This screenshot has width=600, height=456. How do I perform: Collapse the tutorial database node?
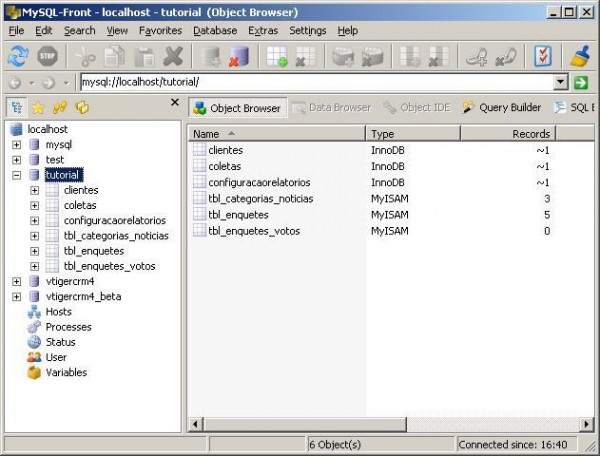tap(16, 175)
